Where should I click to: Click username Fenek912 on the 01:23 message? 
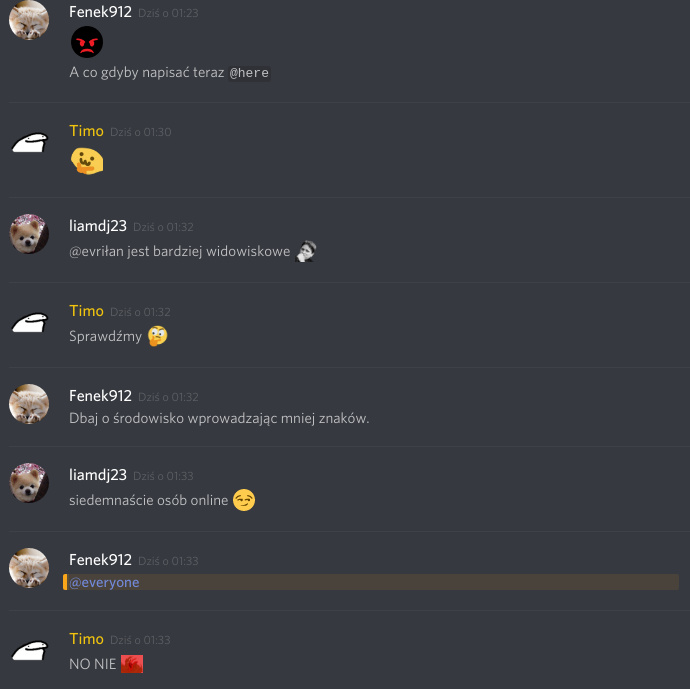(100, 12)
